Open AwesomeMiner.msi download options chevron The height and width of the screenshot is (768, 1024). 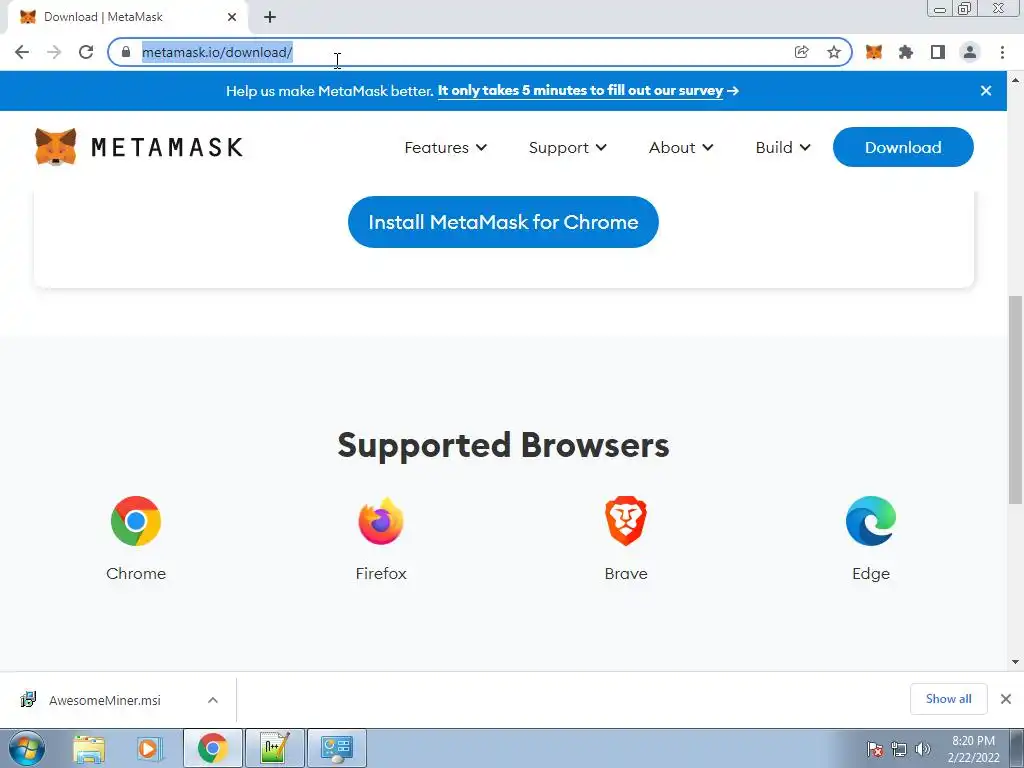[213, 699]
